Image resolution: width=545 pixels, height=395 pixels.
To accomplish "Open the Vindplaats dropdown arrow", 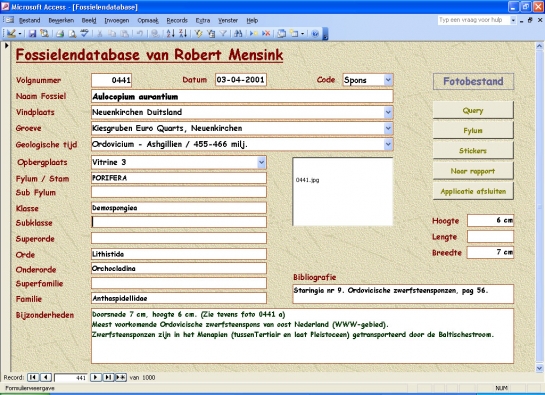I will point(388,112).
